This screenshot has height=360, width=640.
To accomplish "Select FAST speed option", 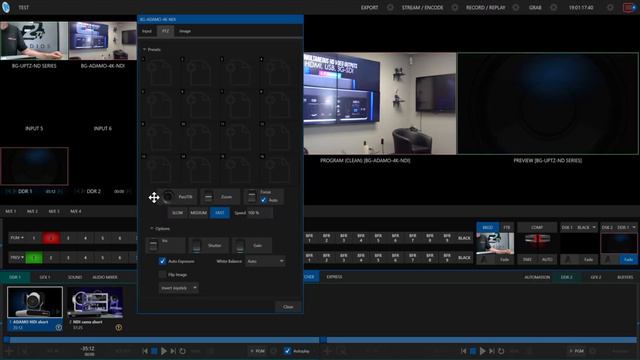I will point(220,213).
